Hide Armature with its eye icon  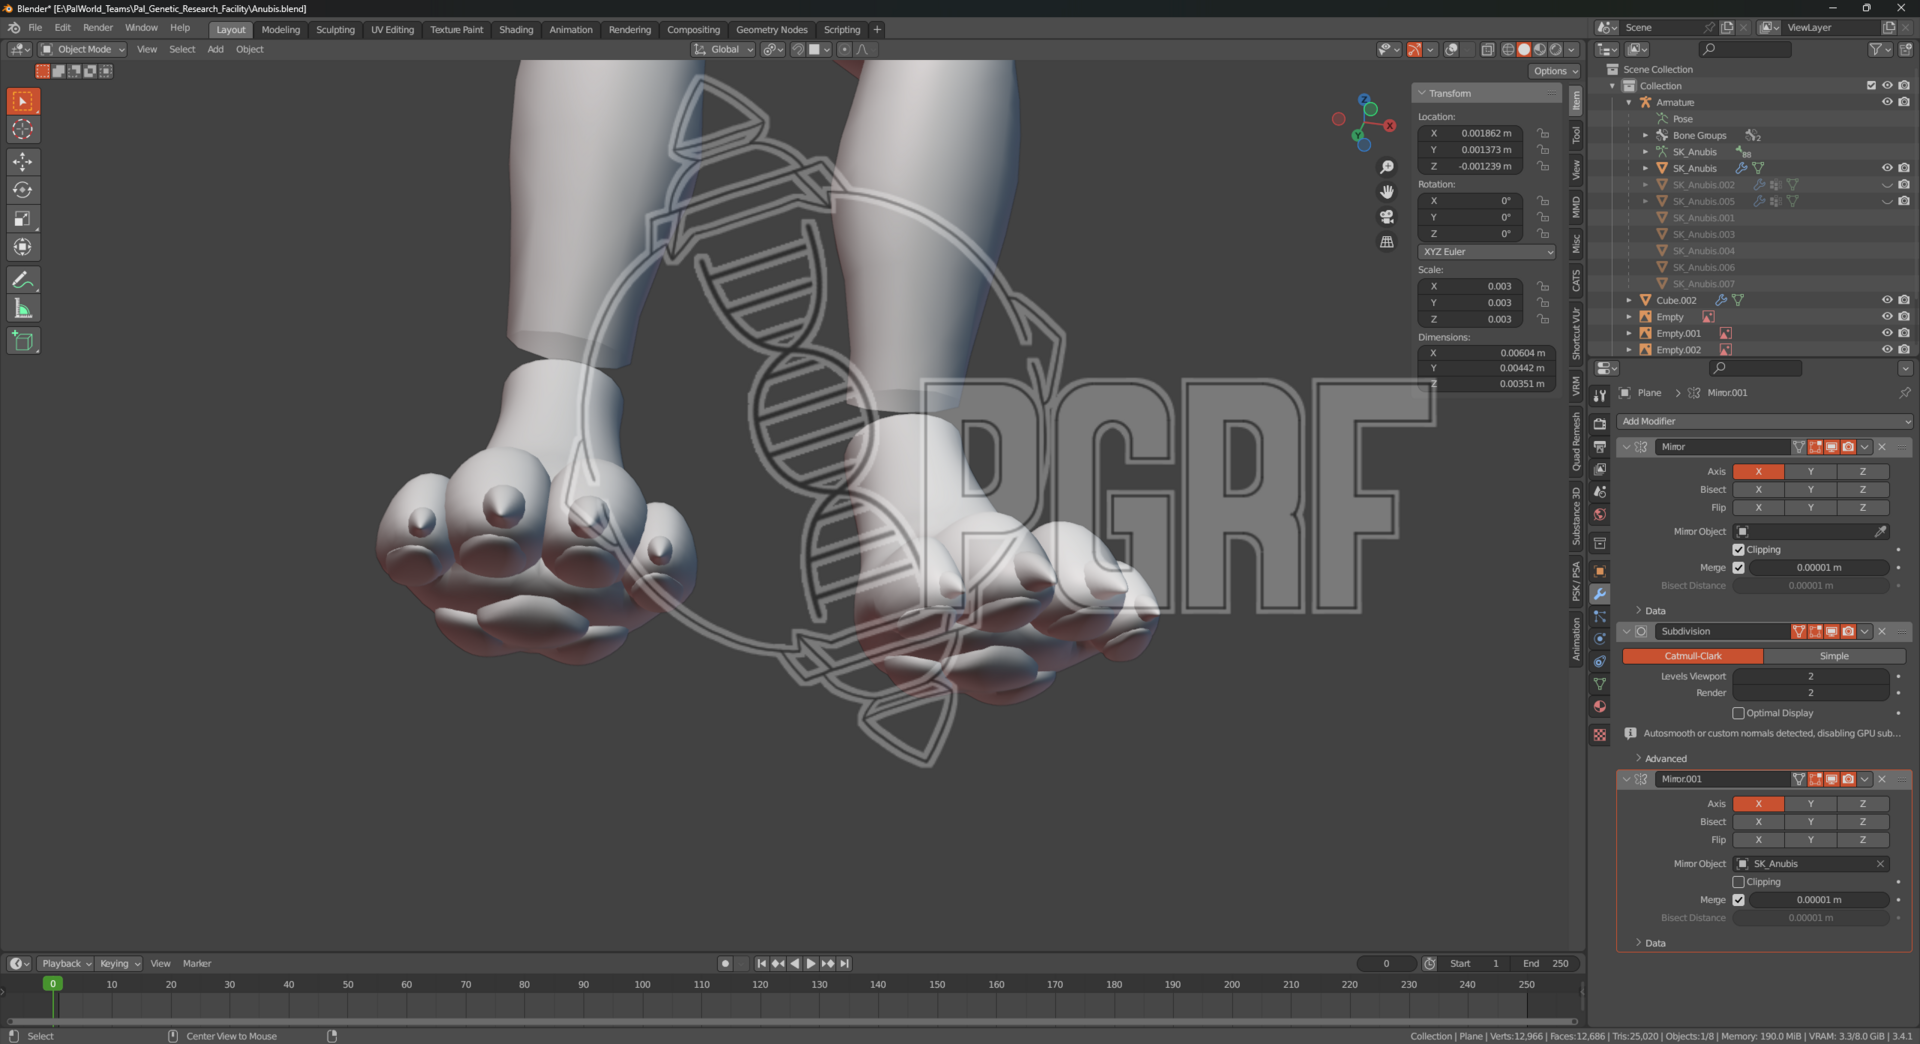tap(1887, 102)
